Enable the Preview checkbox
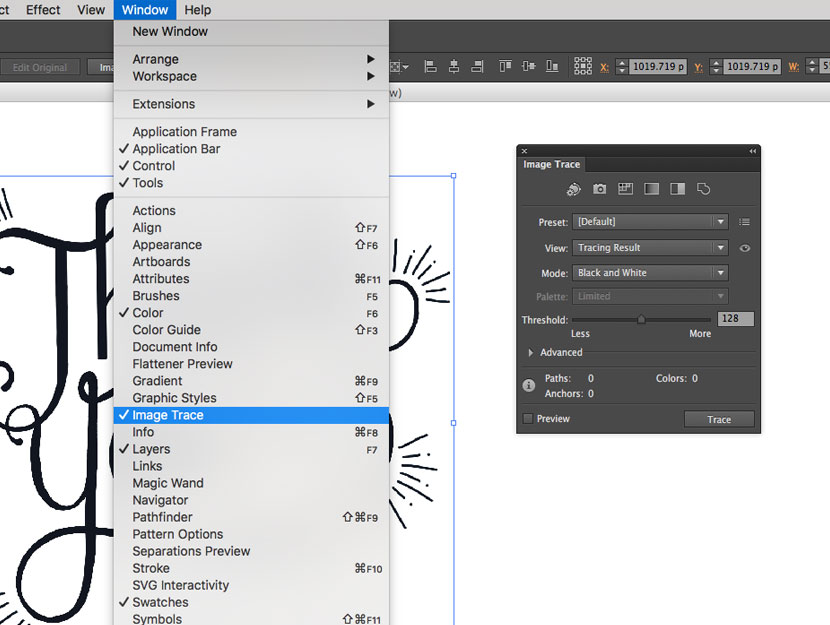 528,419
